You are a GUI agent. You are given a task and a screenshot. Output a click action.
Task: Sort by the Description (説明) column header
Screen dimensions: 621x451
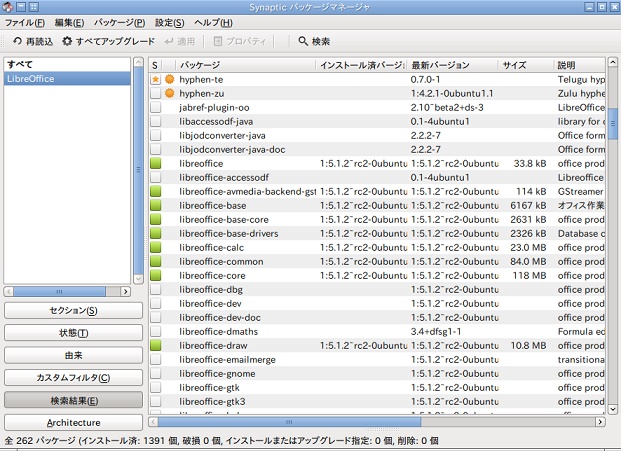pyautogui.click(x=579, y=65)
